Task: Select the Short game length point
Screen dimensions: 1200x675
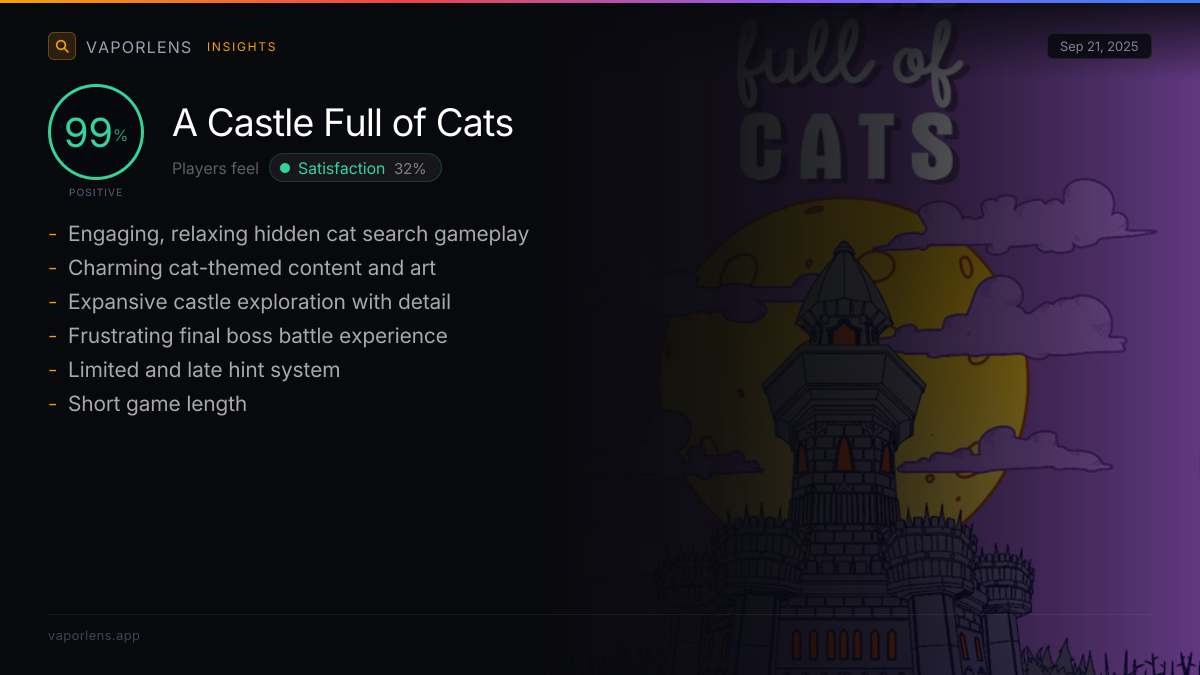Action: [157, 404]
